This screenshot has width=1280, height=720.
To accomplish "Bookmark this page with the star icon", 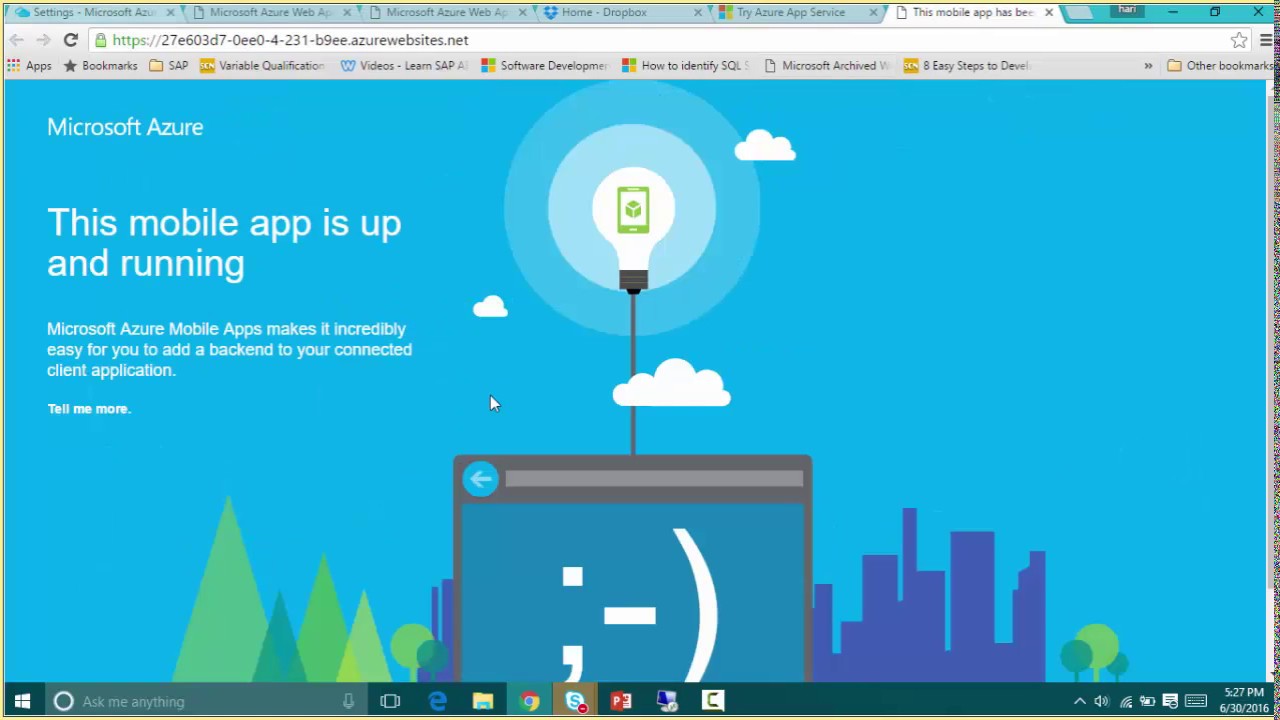I will pyautogui.click(x=1239, y=40).
